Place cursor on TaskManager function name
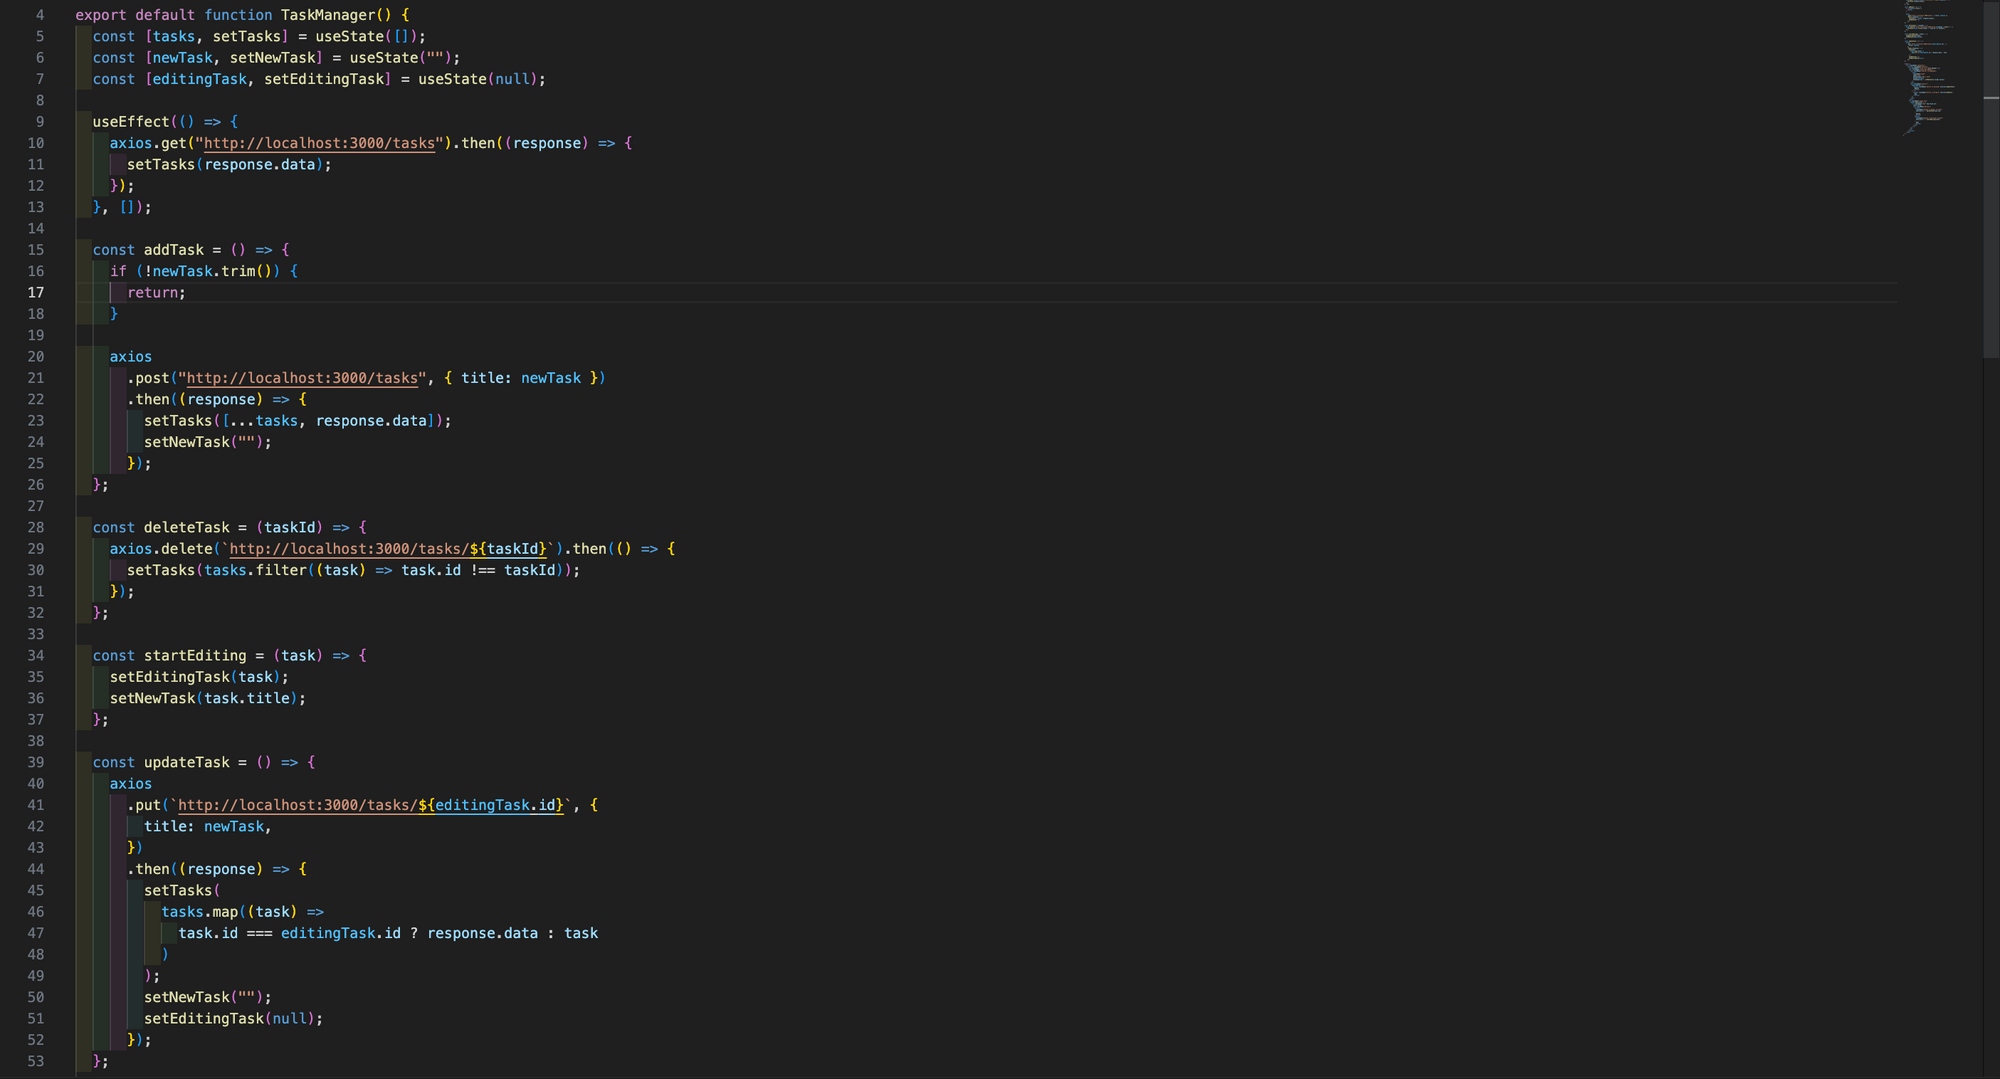 (327, 15)
